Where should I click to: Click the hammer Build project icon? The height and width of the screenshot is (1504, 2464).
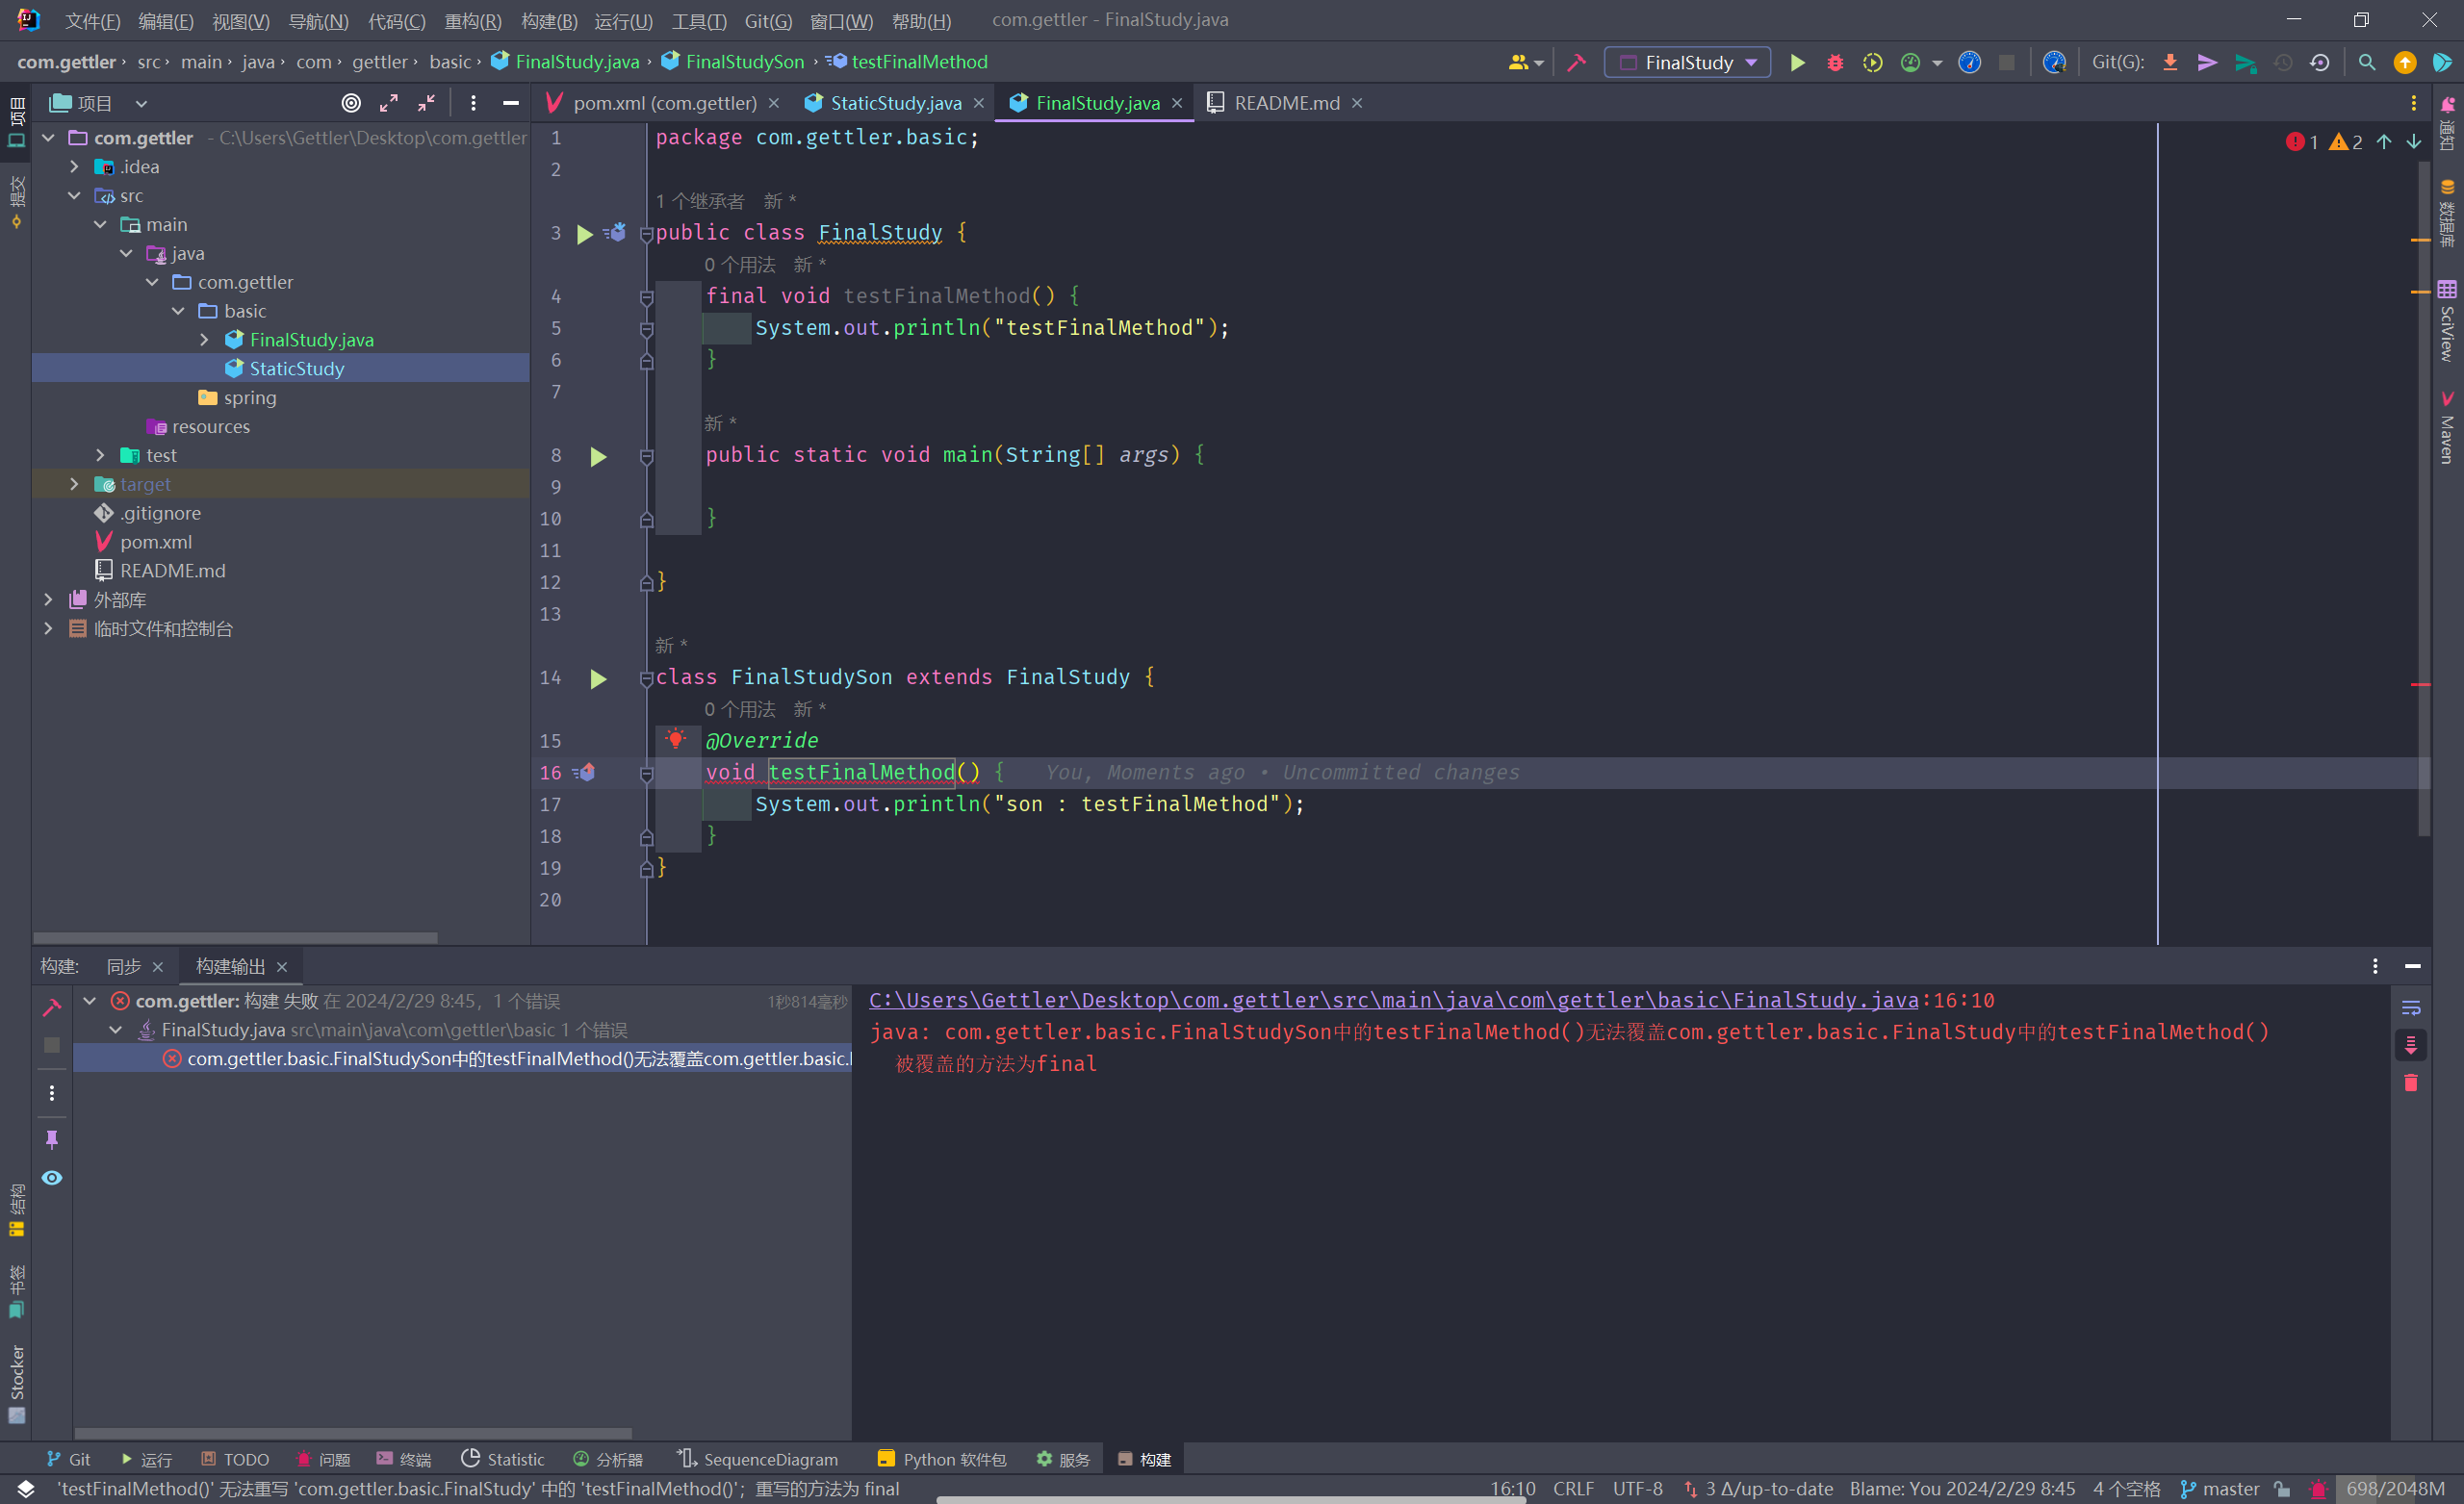point(1577,62)
